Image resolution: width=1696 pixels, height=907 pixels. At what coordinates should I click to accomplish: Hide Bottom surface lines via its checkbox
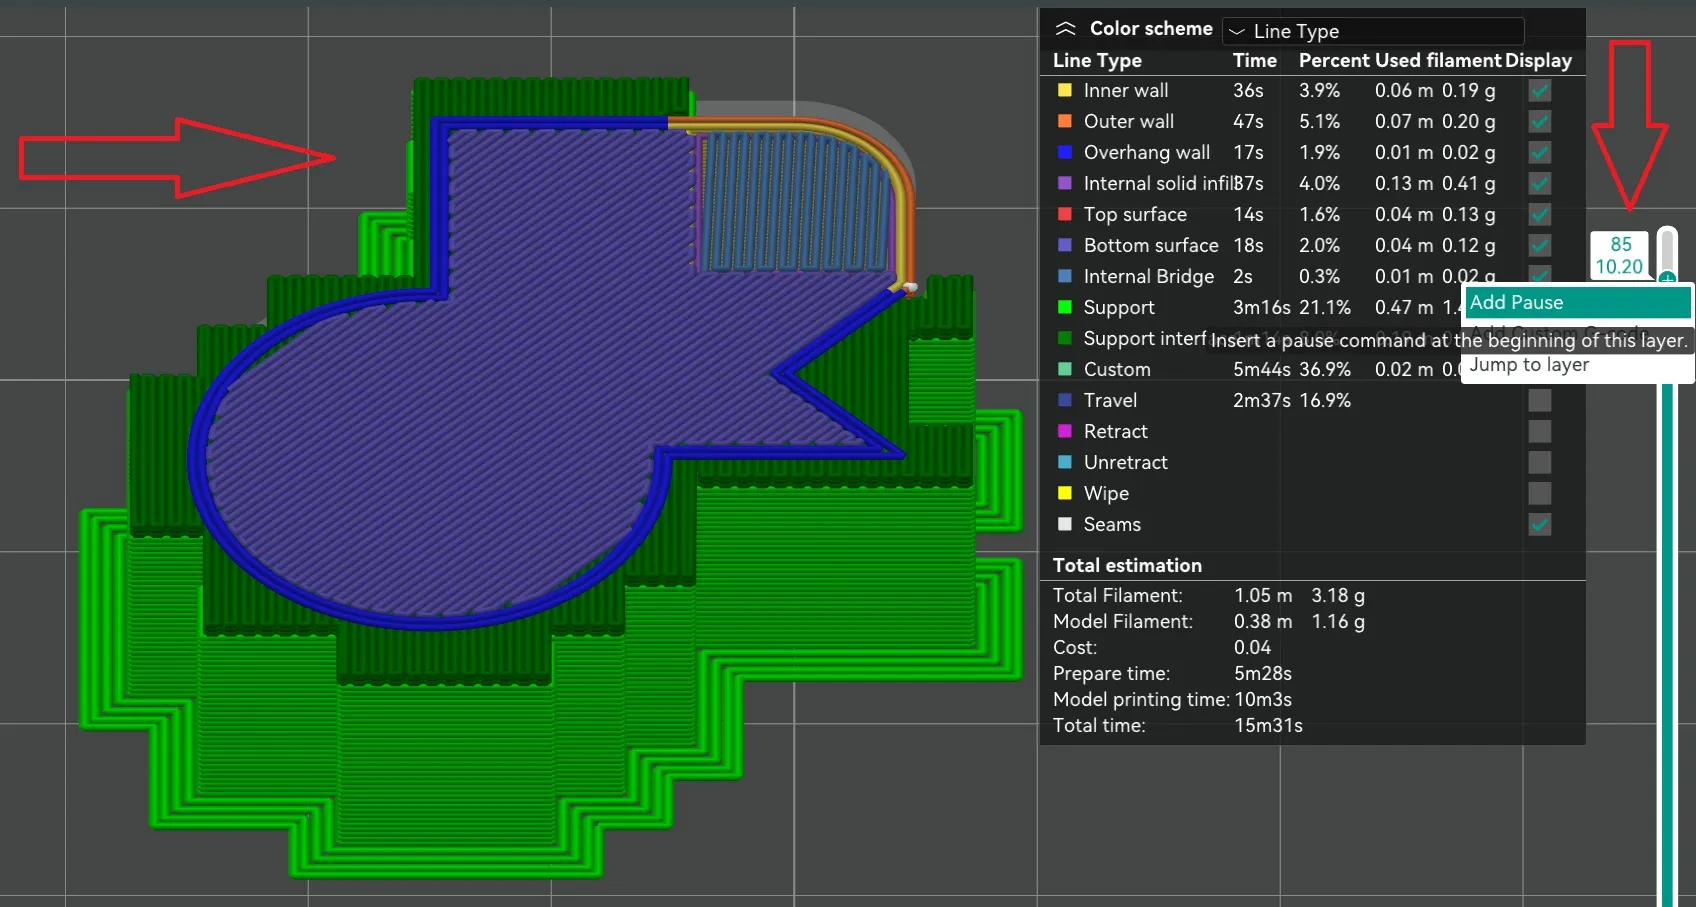pyautogui.click(x=1540, y=245)
